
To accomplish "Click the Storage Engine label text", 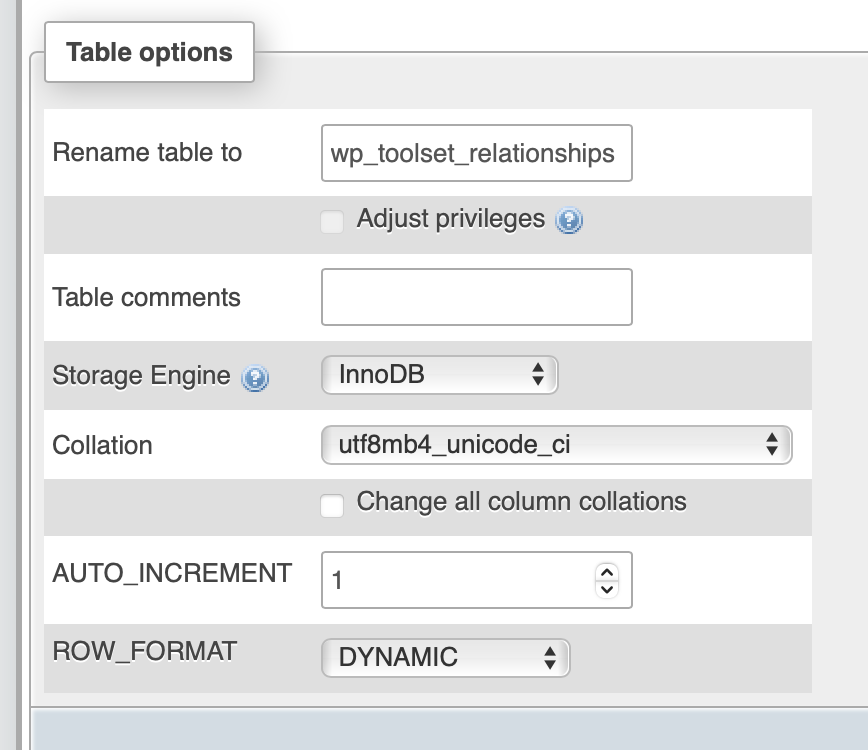I will [x=141, y=376].
